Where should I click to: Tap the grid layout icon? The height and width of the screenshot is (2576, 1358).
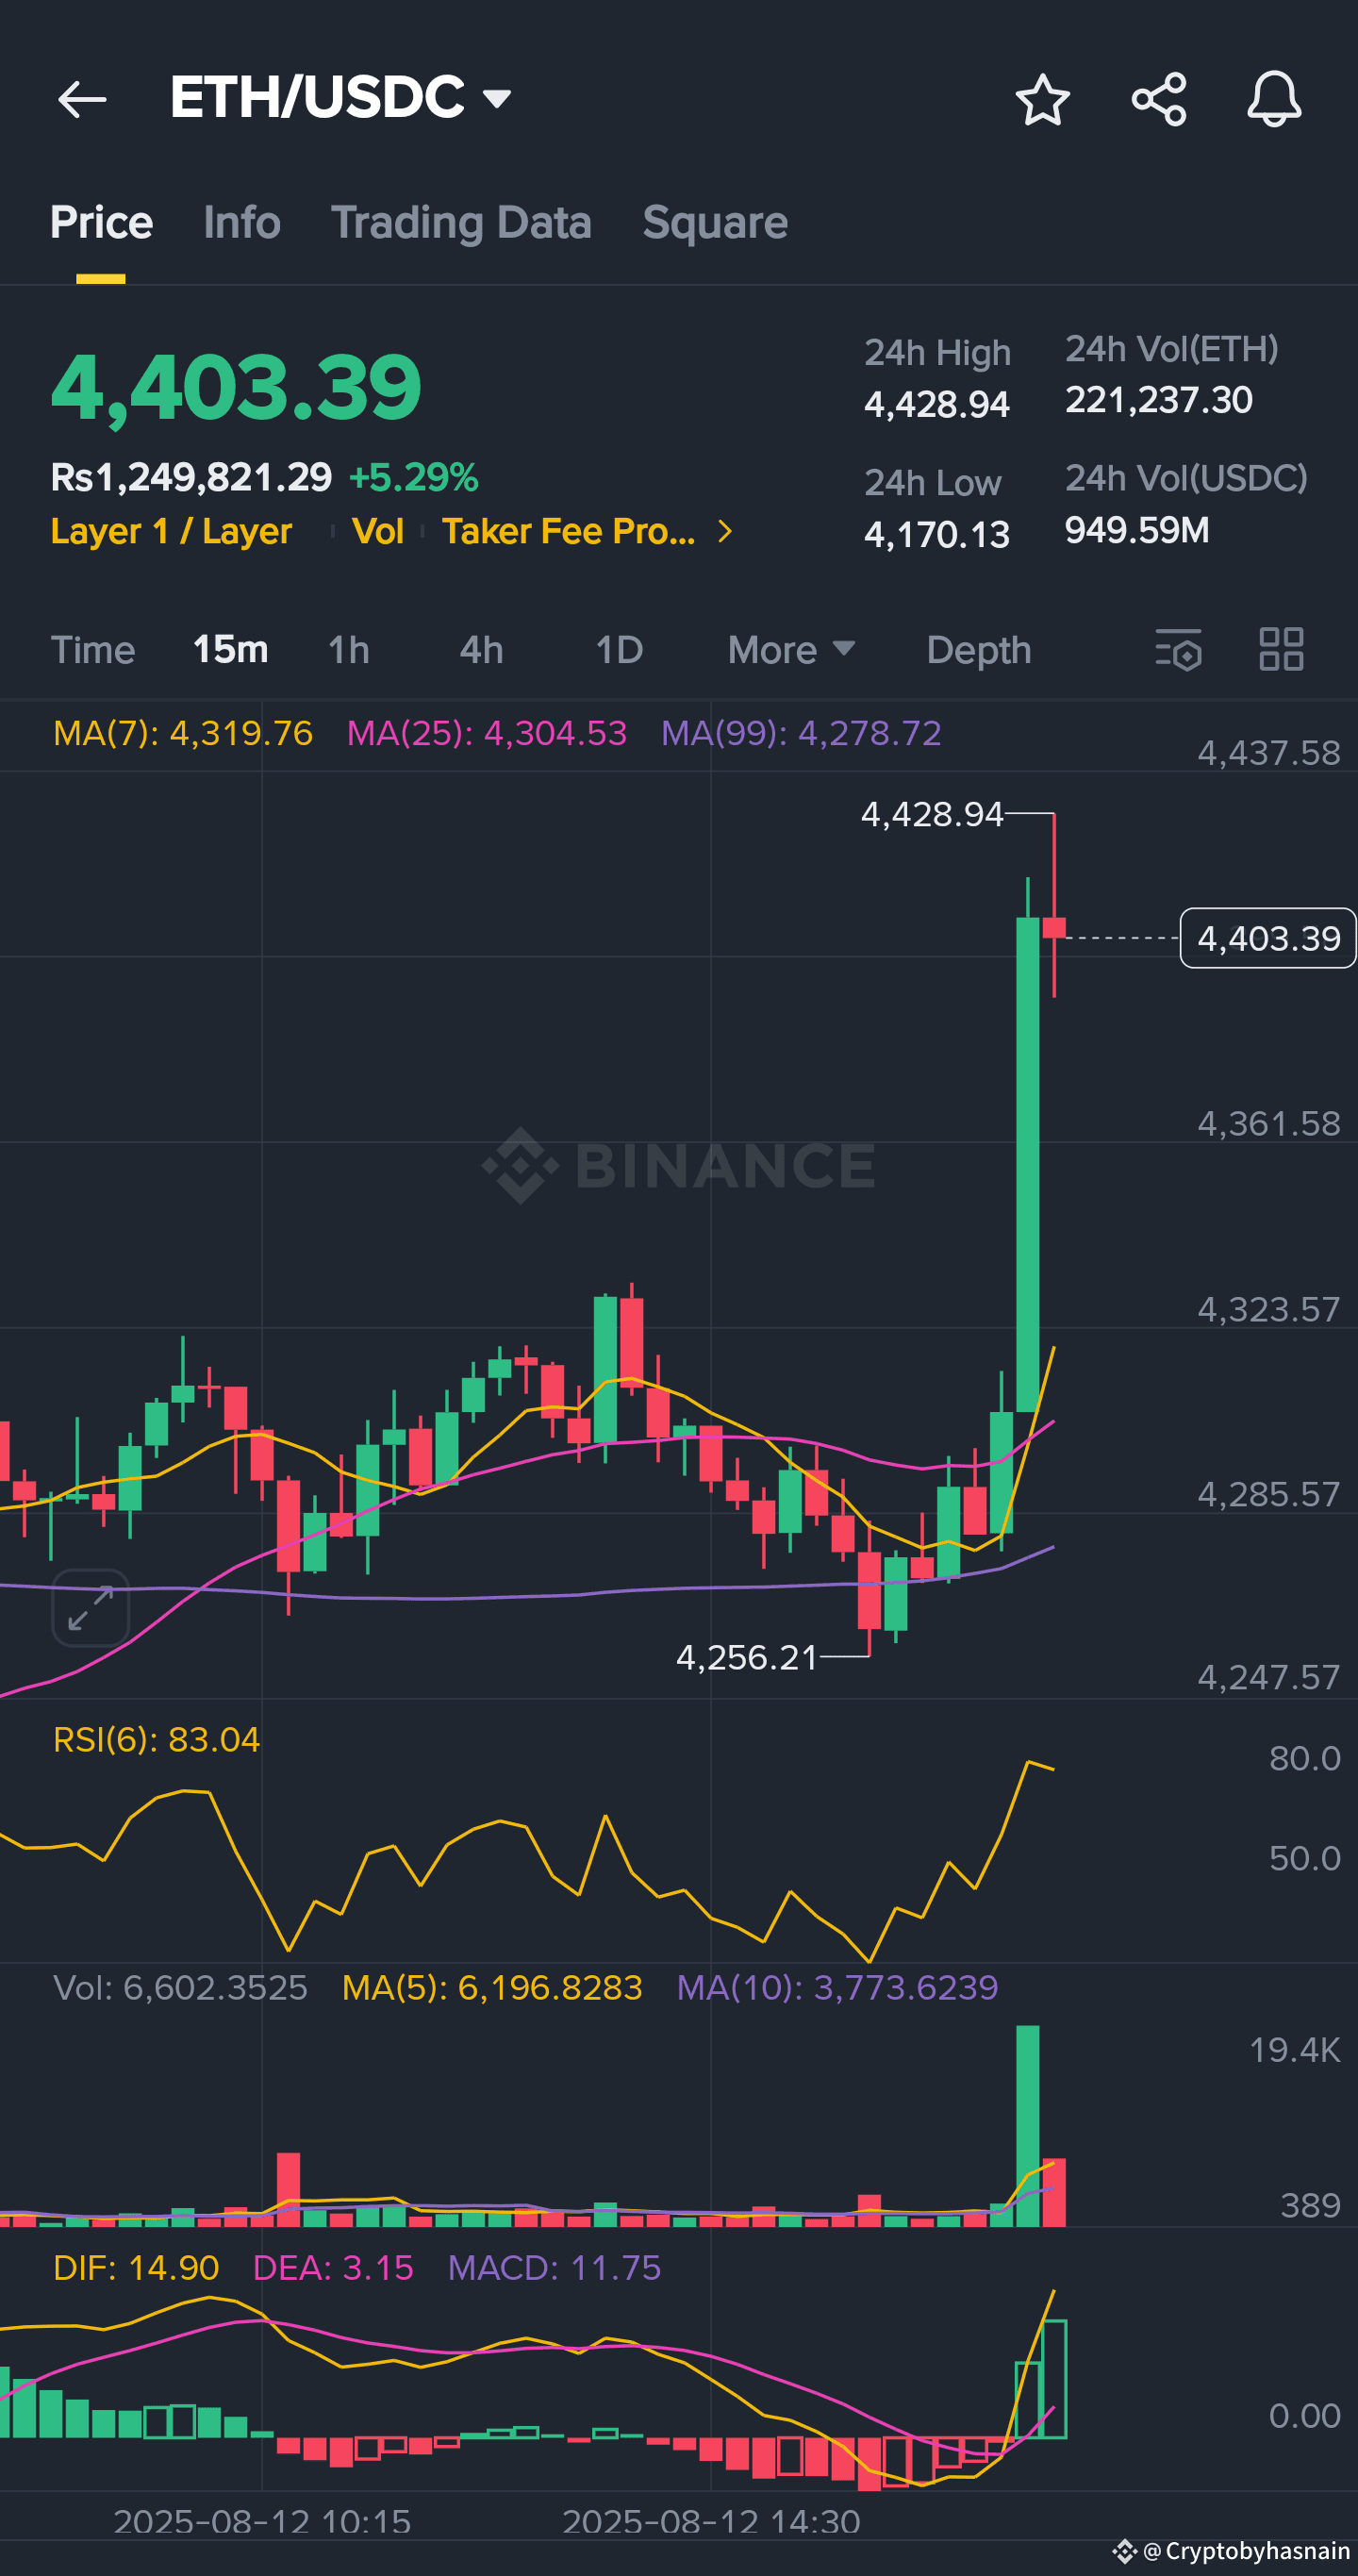1281,650
